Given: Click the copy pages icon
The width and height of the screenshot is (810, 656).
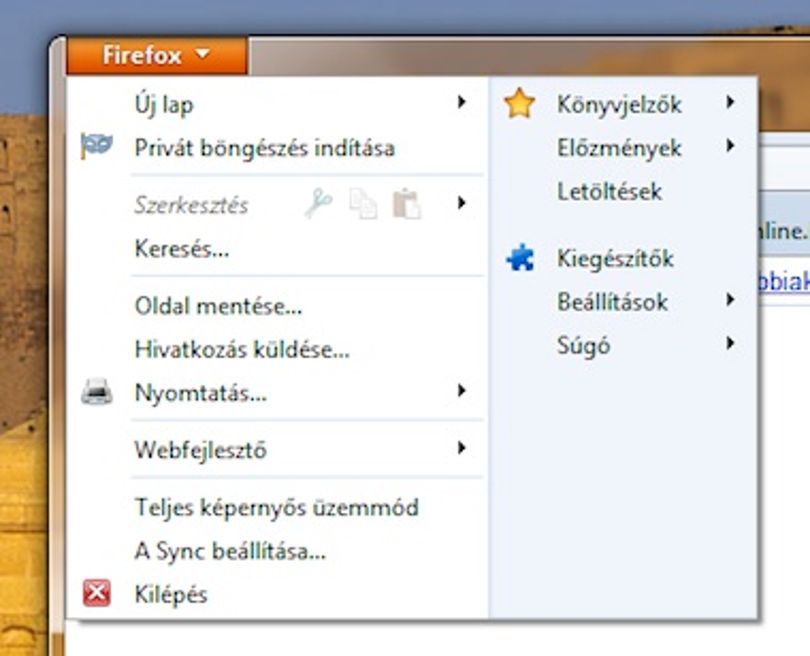Looking at the screenshot, I should [x=363, y=204].
